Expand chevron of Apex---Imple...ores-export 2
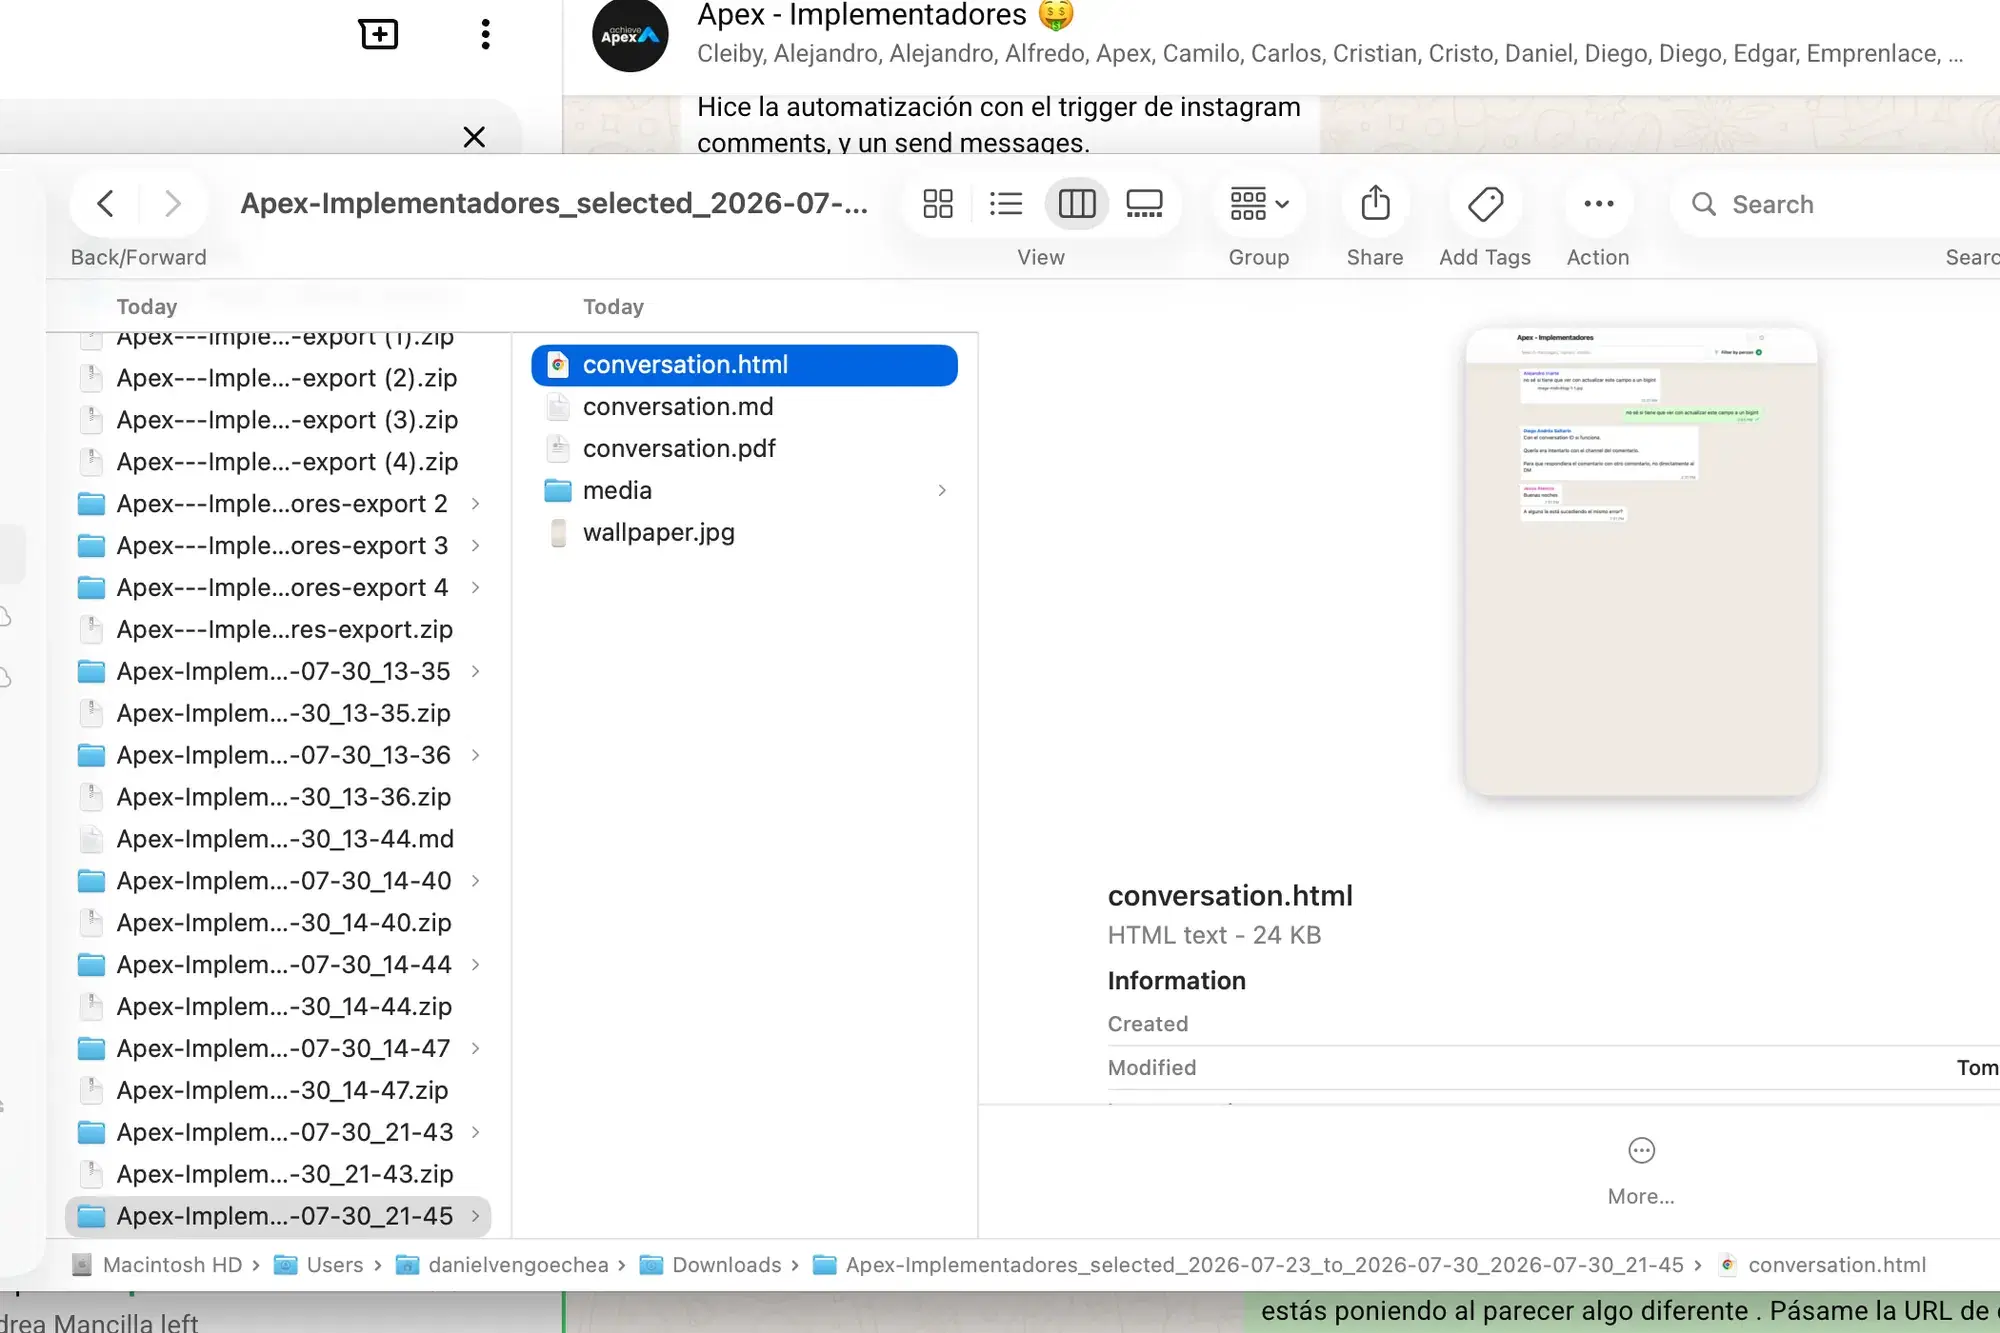Screen dimensions: 2000x1333 coord(476,504)
